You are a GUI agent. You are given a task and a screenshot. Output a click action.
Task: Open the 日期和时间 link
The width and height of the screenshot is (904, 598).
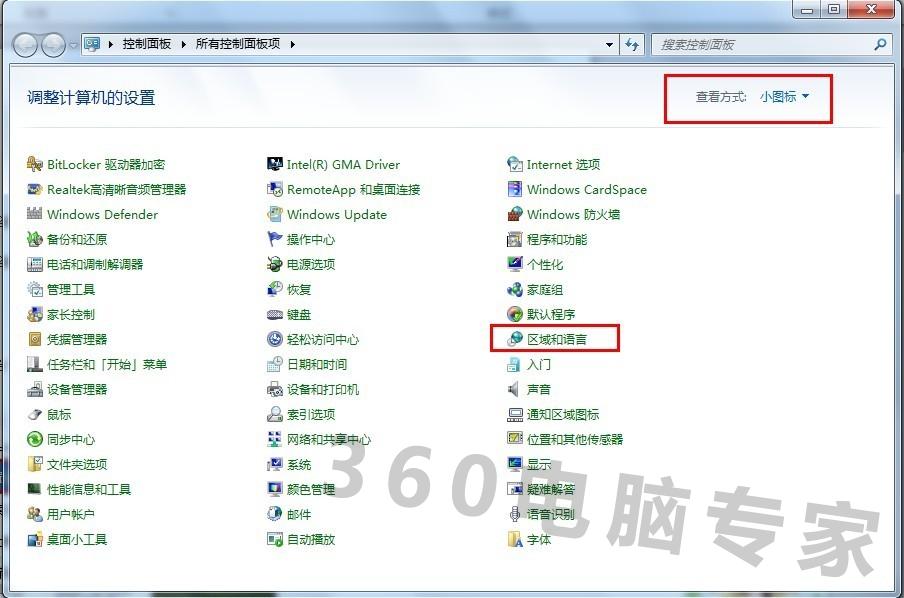(x=317, y=364)
